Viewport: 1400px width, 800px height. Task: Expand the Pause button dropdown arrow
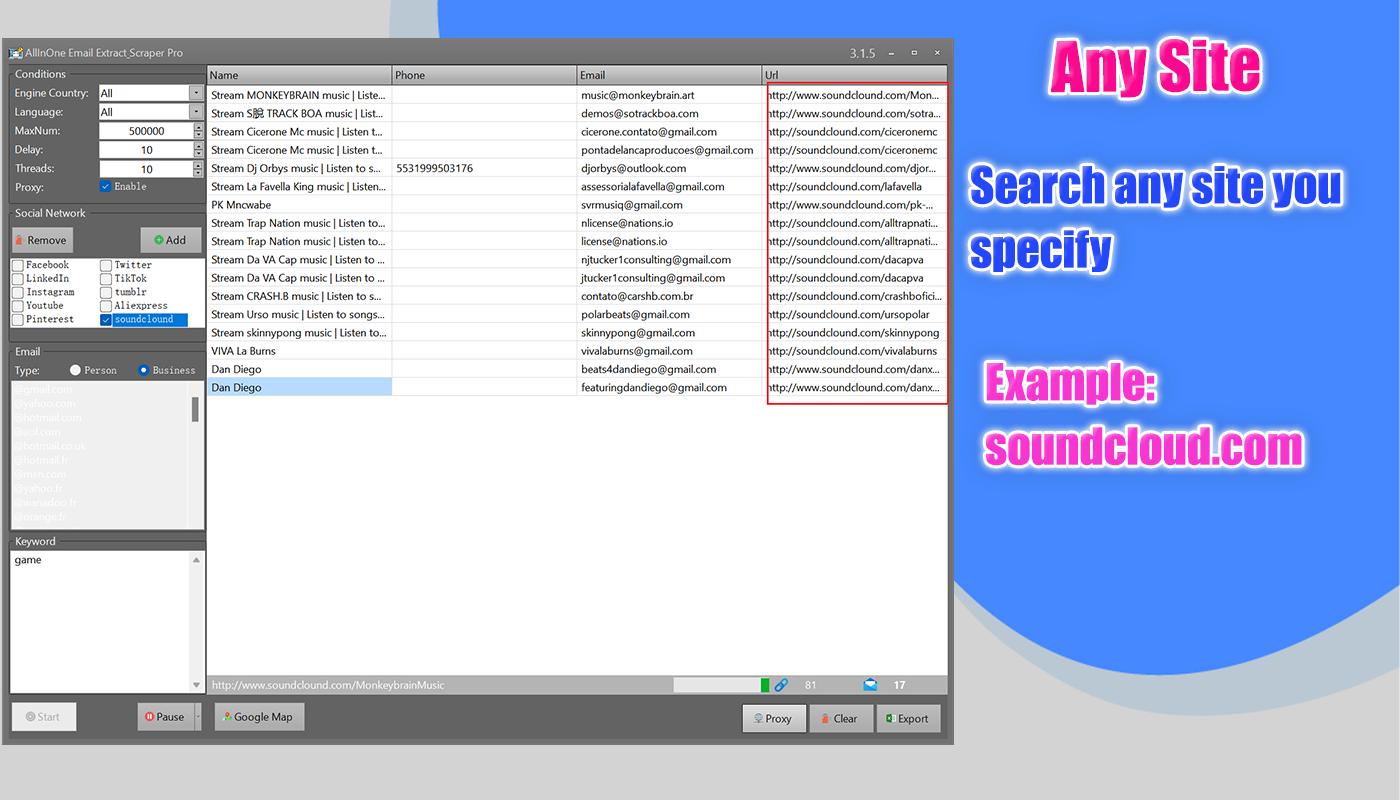point(197,717)
